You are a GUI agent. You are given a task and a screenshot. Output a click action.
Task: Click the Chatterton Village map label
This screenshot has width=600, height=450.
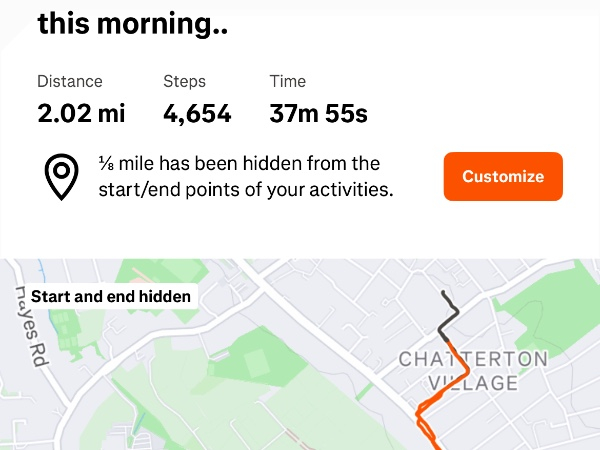pos(473,370)
